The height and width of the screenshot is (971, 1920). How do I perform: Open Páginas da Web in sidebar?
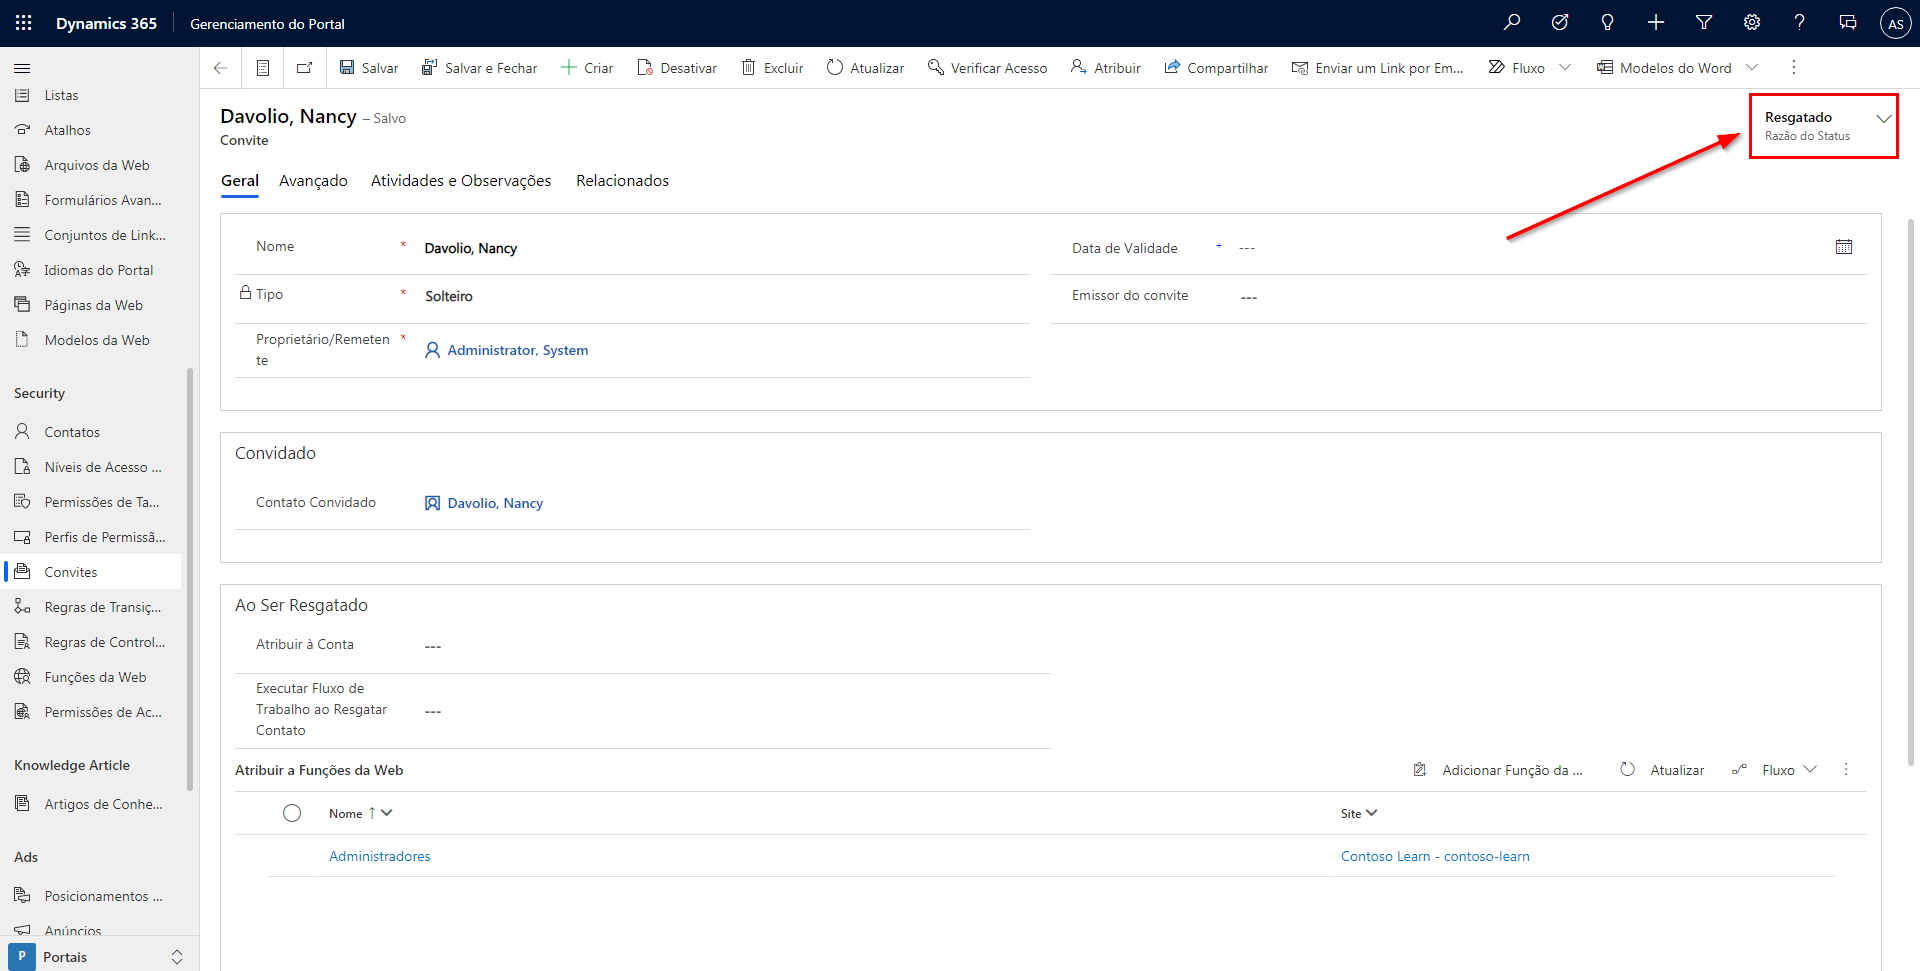92,305
